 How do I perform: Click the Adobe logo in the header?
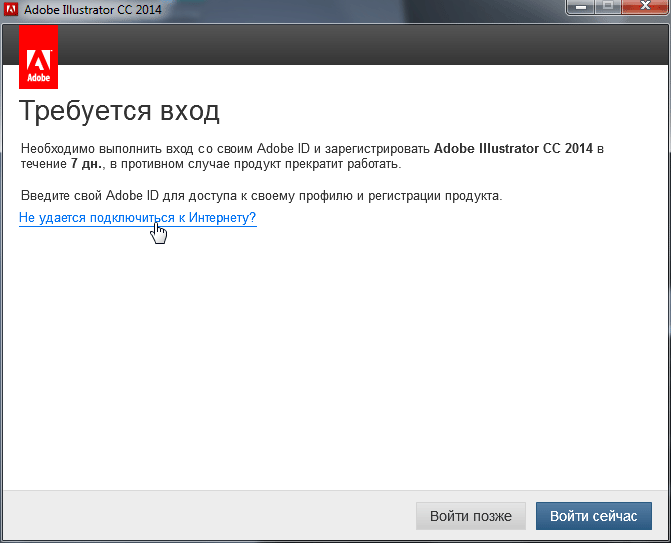click(39, 57)
